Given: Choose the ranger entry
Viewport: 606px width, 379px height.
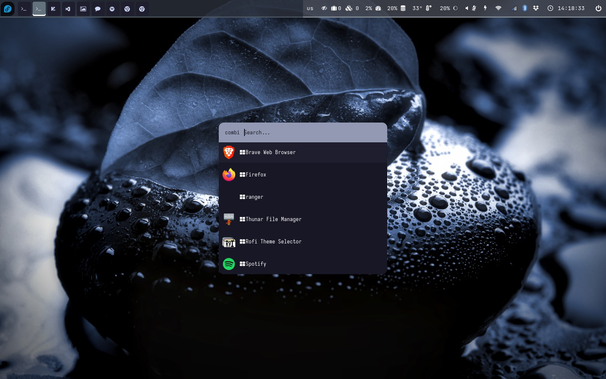Looking at the screenshot, I should pyautogui.click(x=303, y=197).
